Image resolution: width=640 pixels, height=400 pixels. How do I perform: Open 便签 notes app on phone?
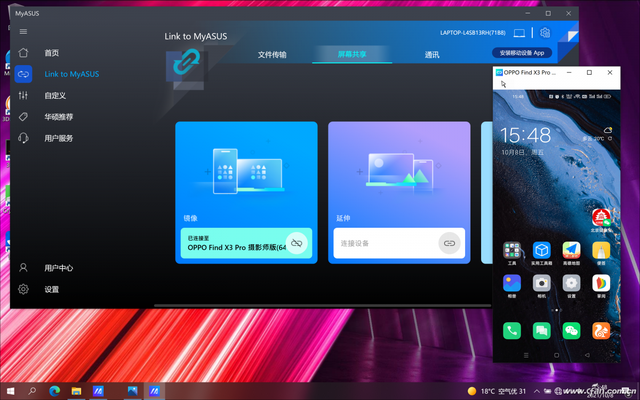601,250
